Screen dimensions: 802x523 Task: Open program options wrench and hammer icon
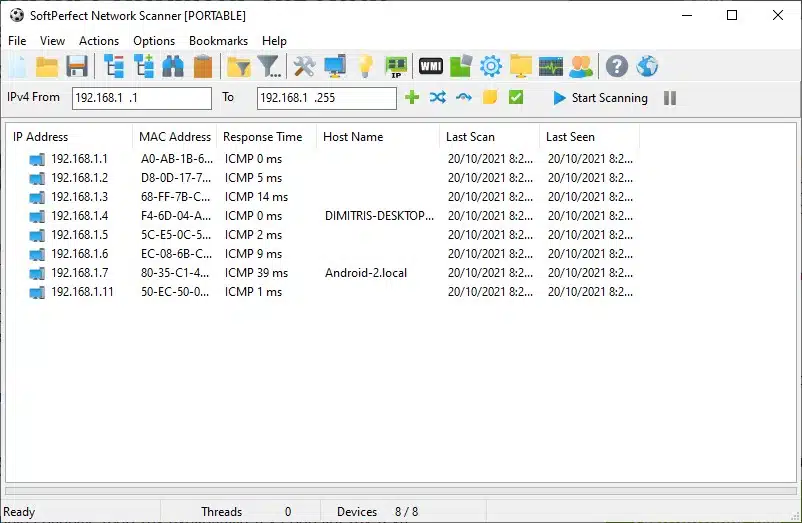click(x=304, y=67)
